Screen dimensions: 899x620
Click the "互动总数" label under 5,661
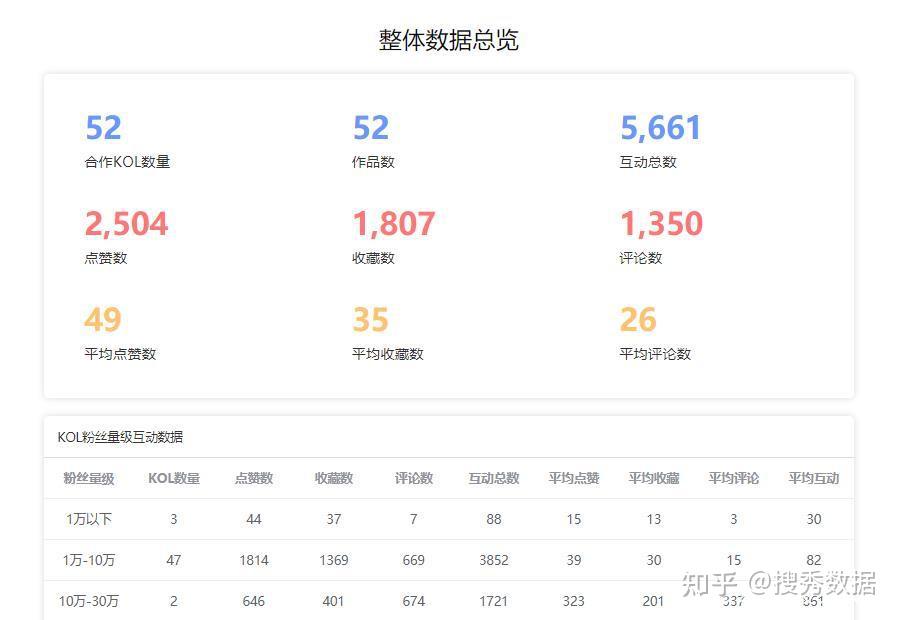(x=648, y=162)
